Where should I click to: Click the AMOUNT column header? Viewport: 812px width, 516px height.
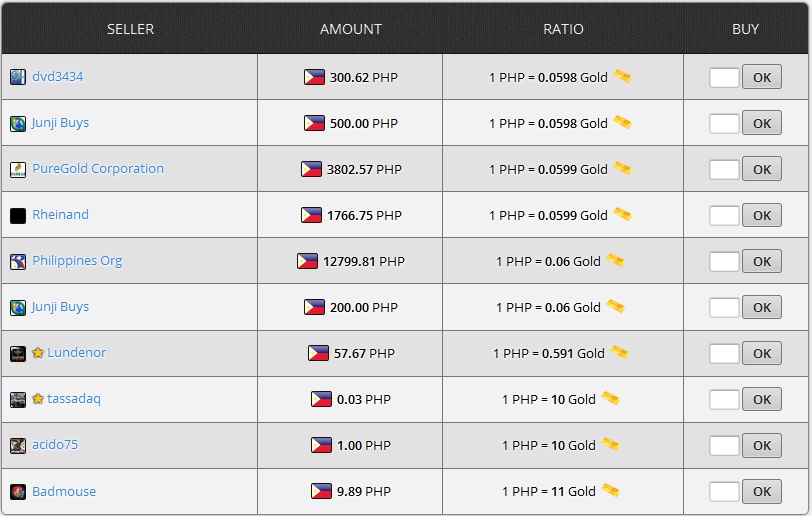[350, 29]
